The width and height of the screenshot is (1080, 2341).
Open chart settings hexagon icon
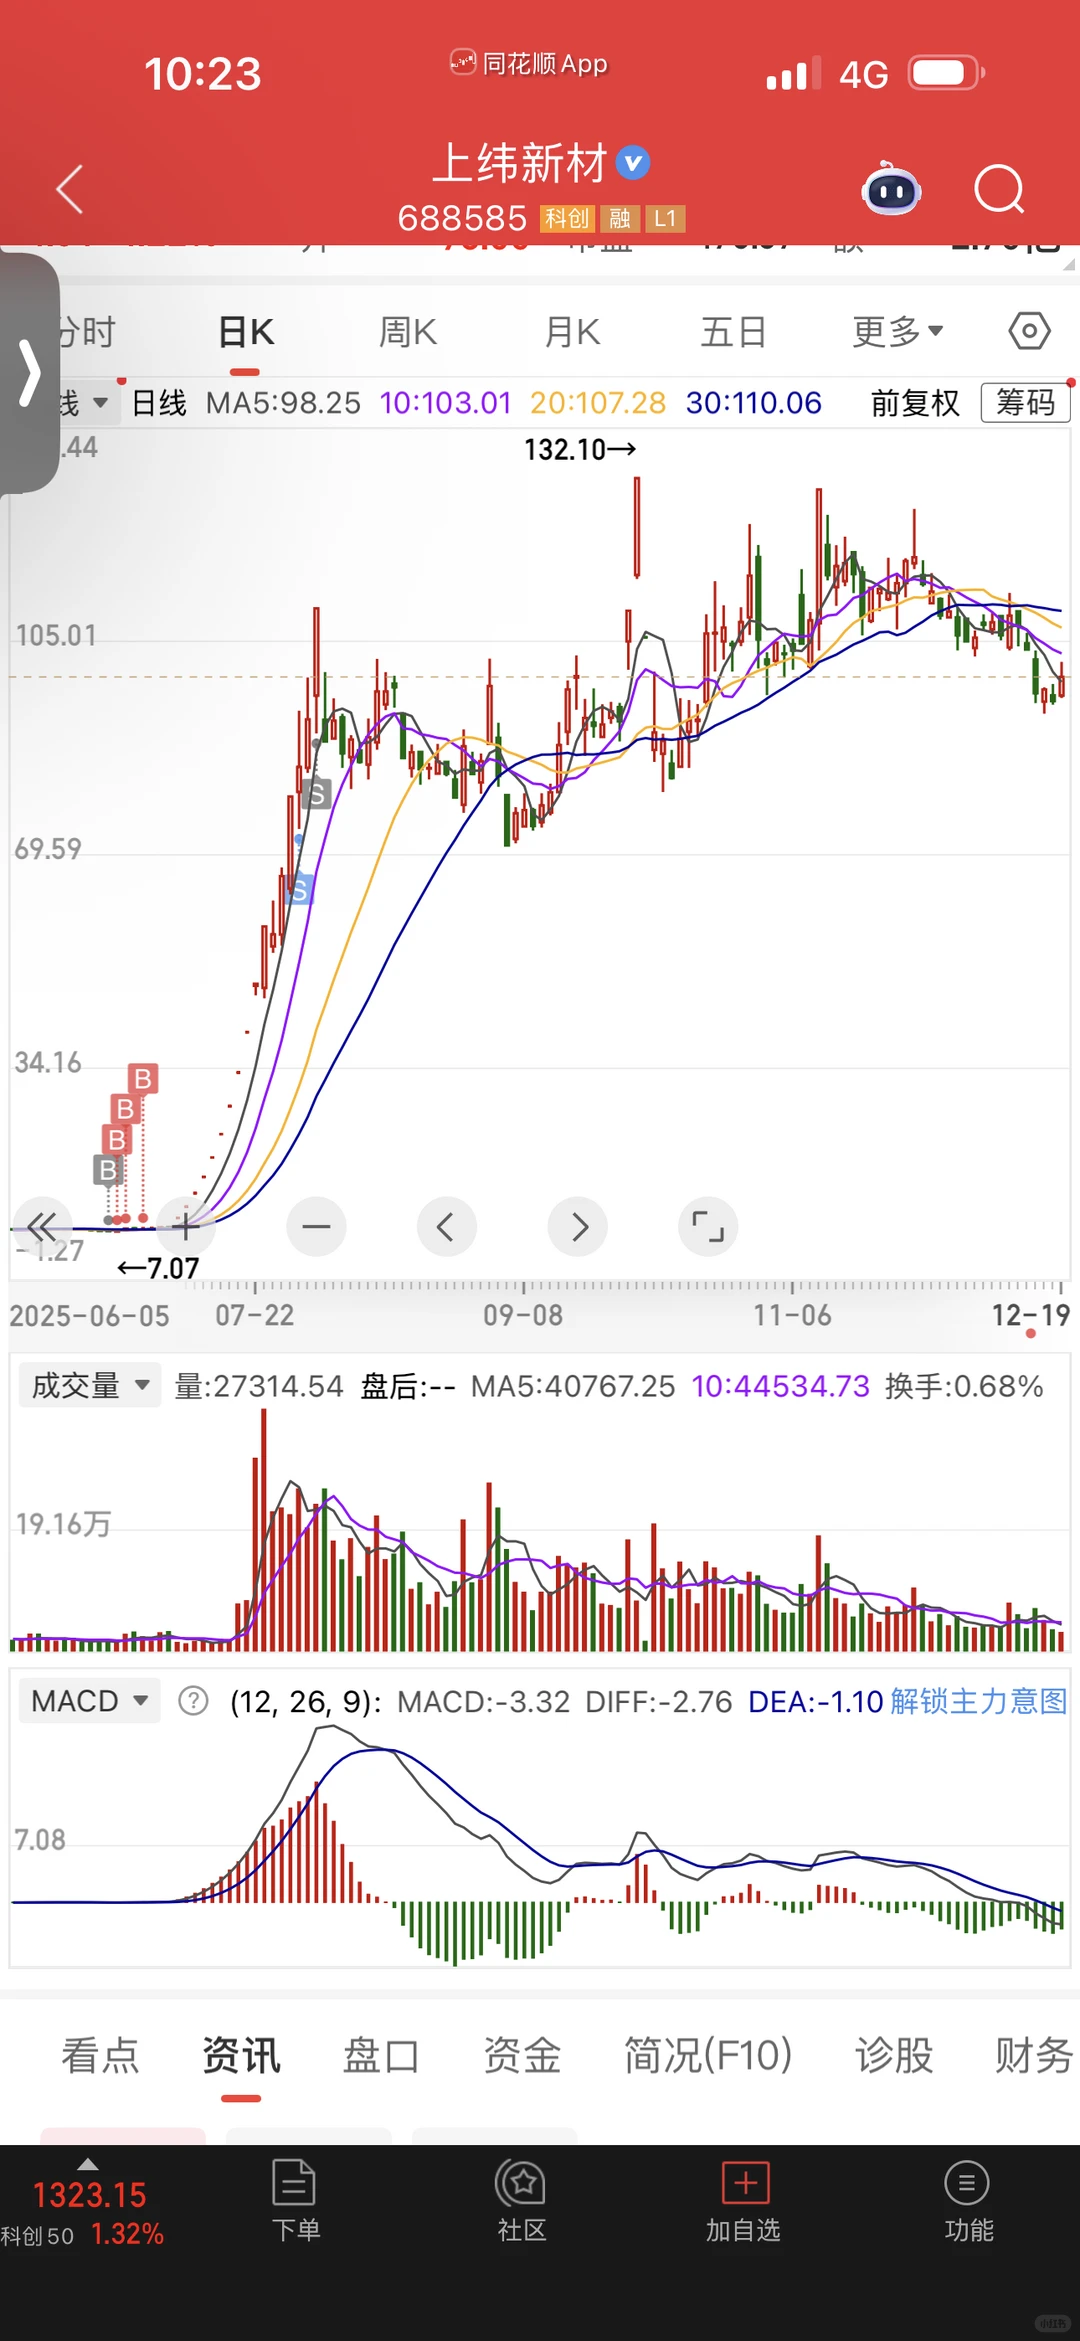tap(1029, 330)
